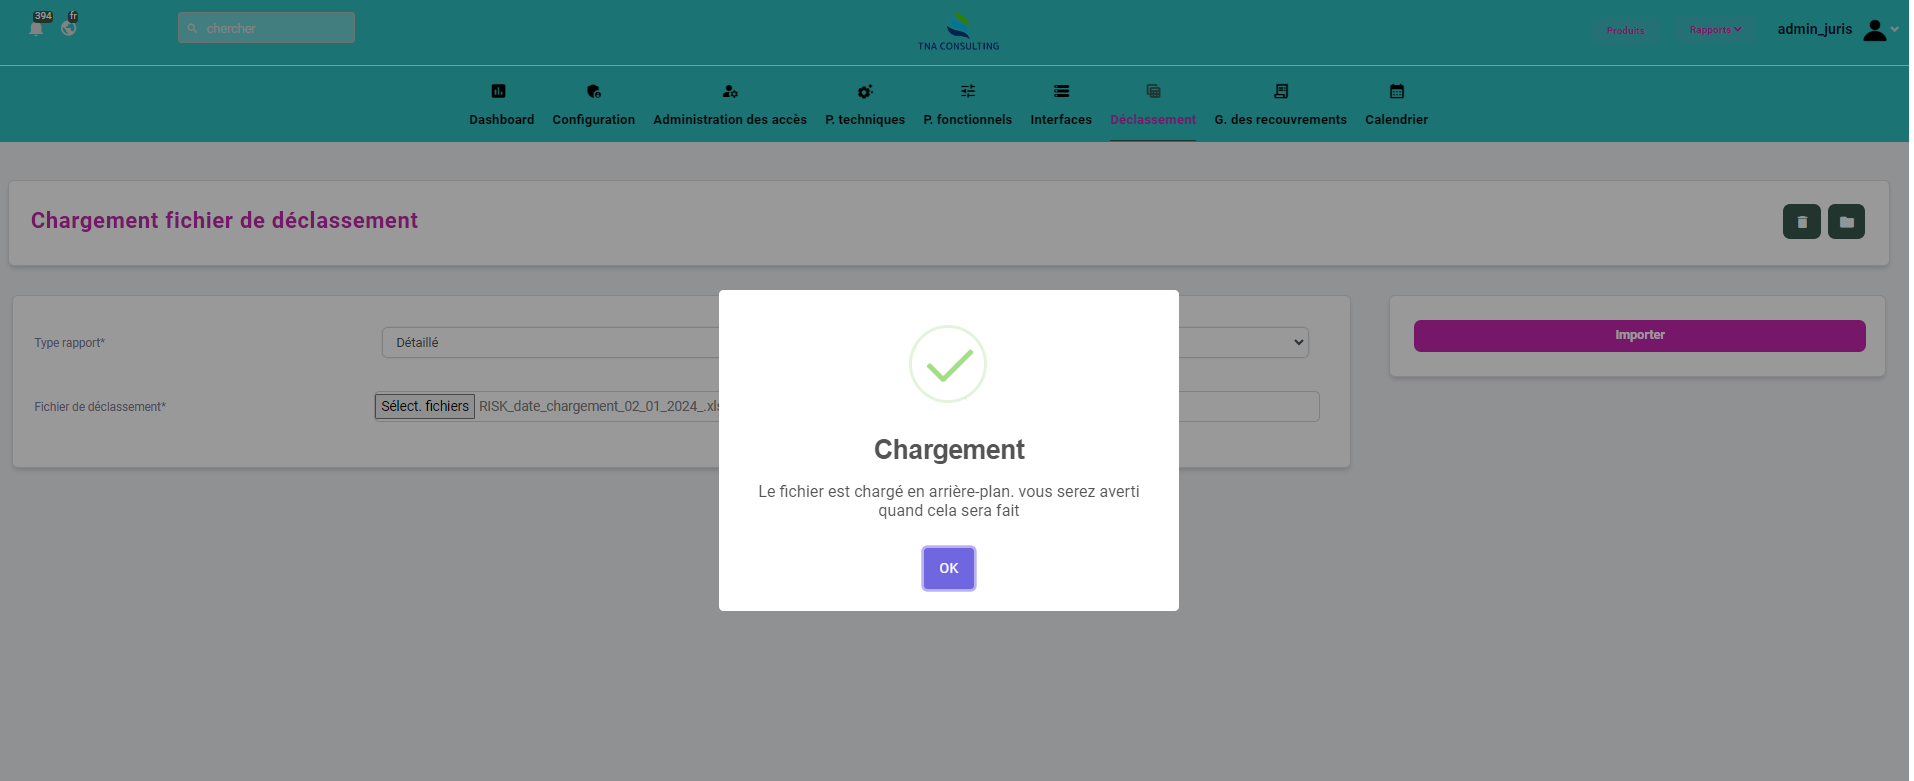Click the trash delete icon button

(1801, 222)
